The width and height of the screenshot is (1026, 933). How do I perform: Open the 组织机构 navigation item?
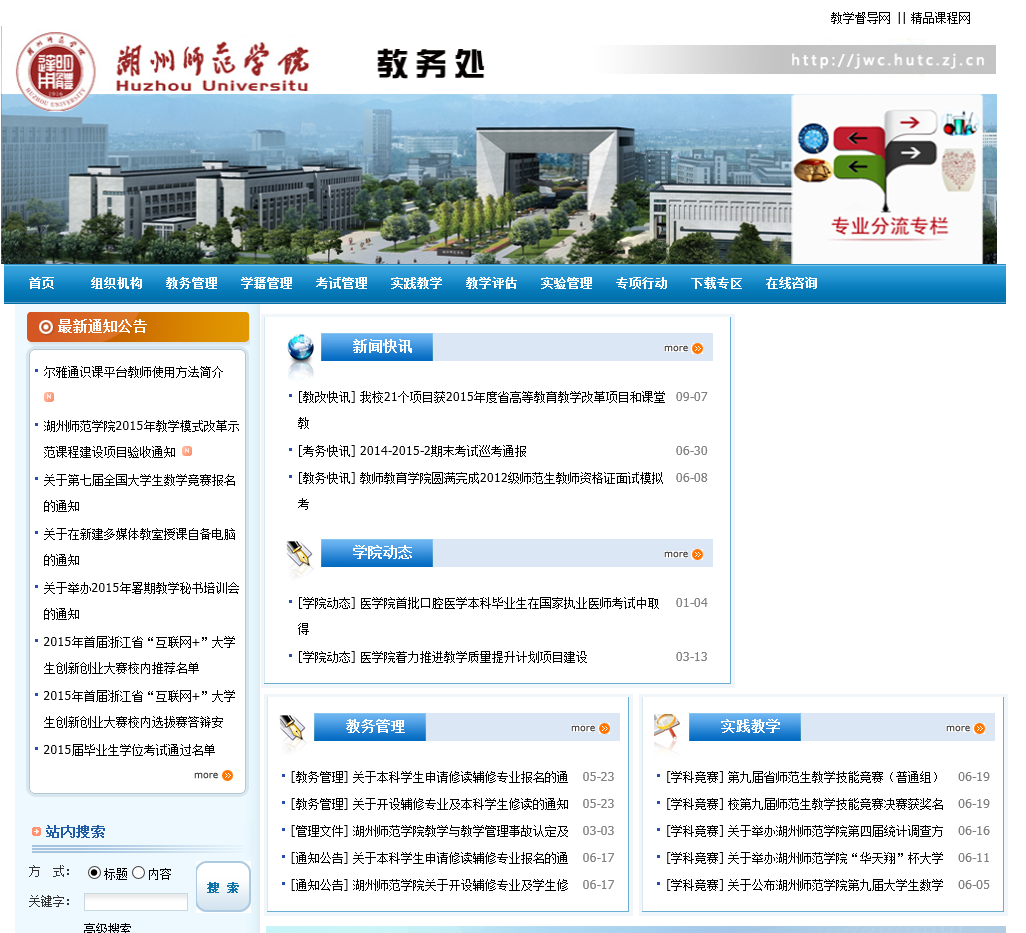pyautogui.click(x=116, y=283)
